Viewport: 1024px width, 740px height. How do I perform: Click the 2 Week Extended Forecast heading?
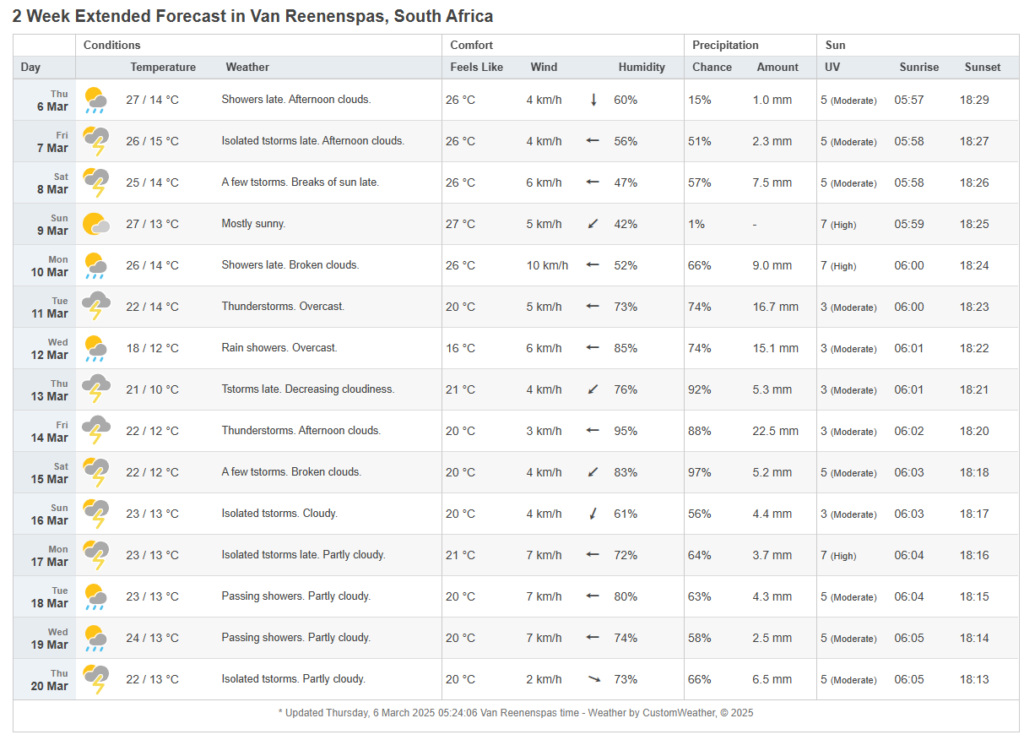[x=252, y=17]
